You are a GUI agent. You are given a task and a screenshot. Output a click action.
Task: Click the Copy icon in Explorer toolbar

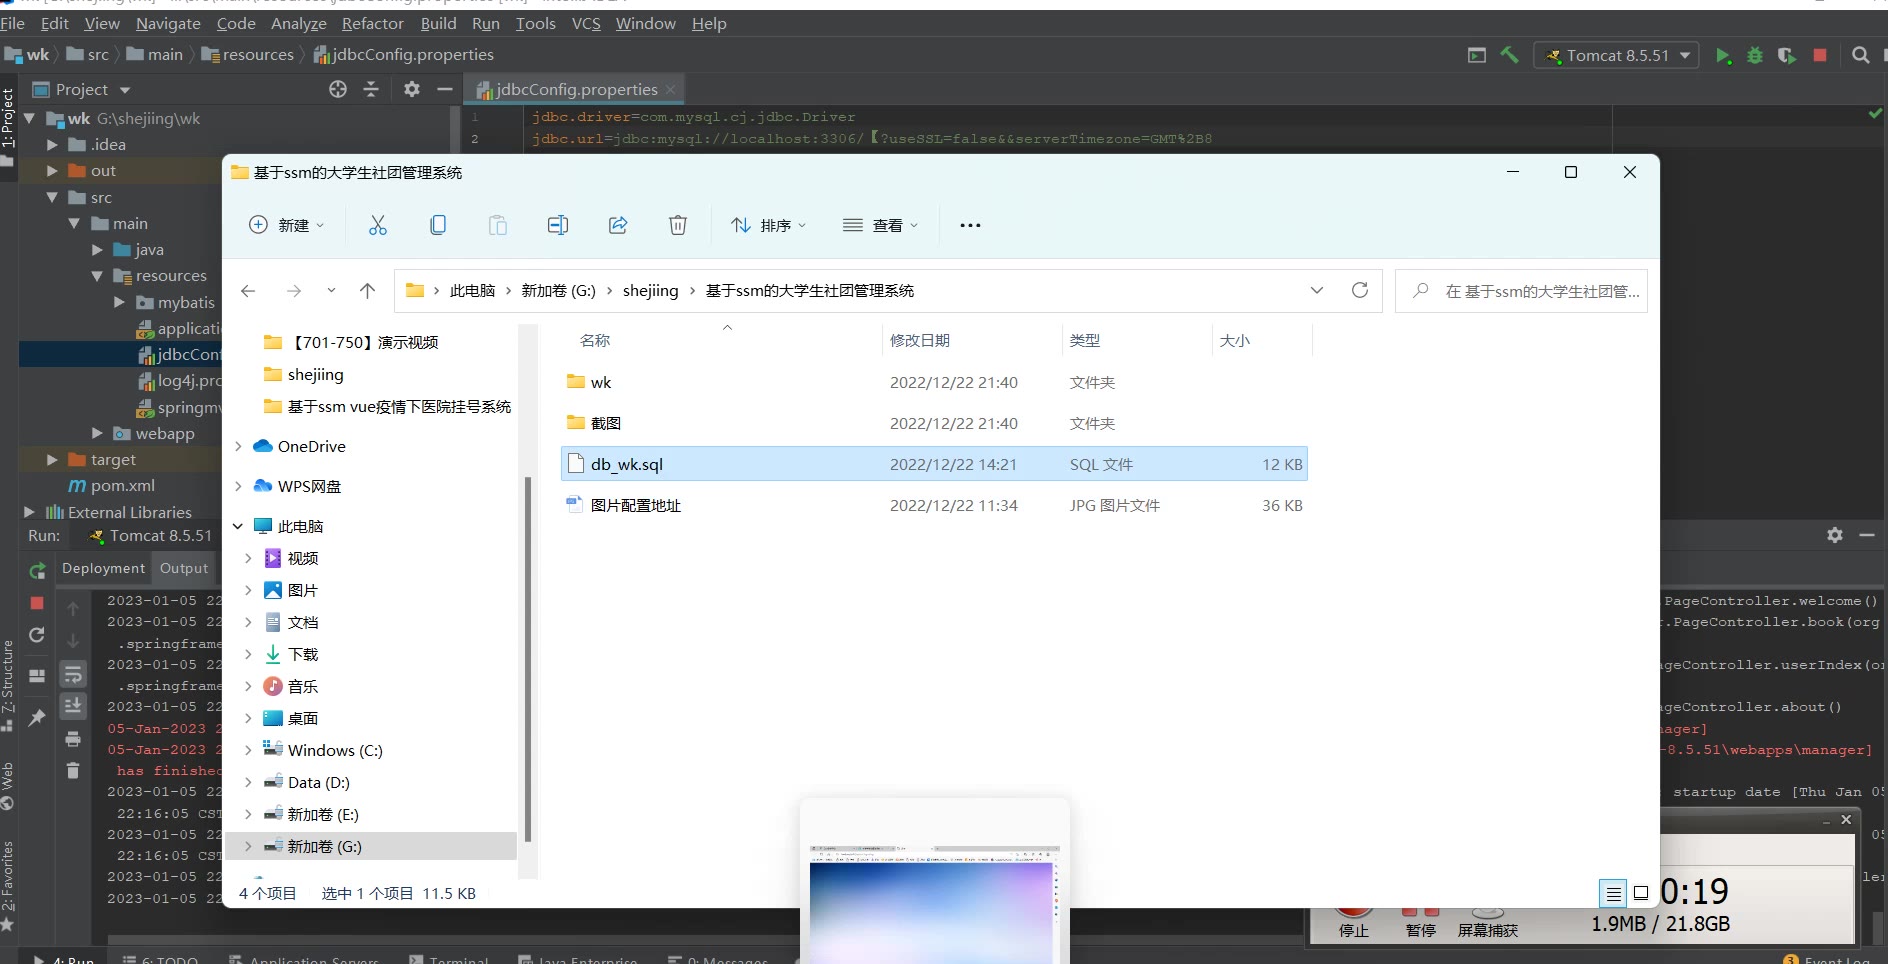coord(437,225)
